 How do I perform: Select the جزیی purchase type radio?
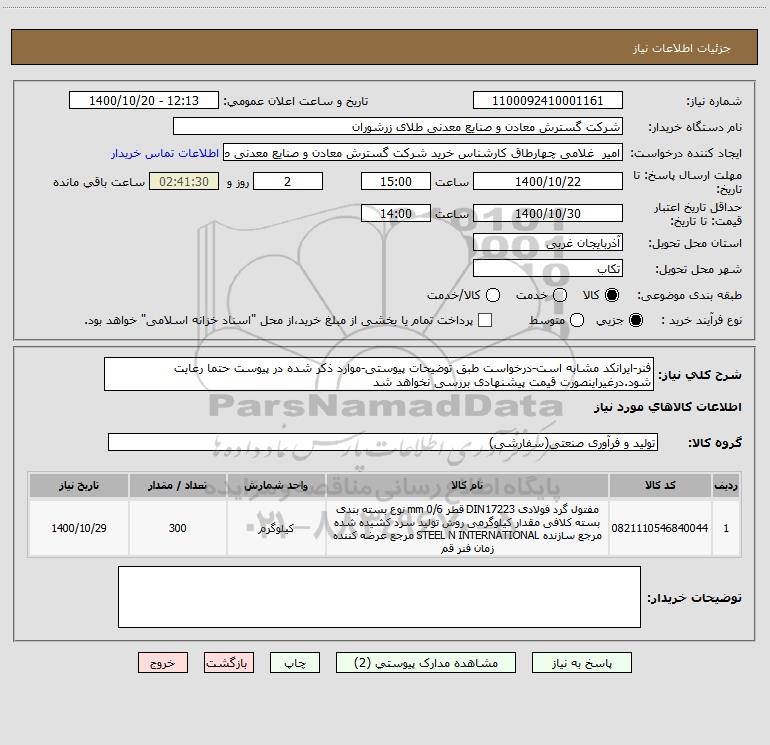pyautogui.click(x=636, y=320)
